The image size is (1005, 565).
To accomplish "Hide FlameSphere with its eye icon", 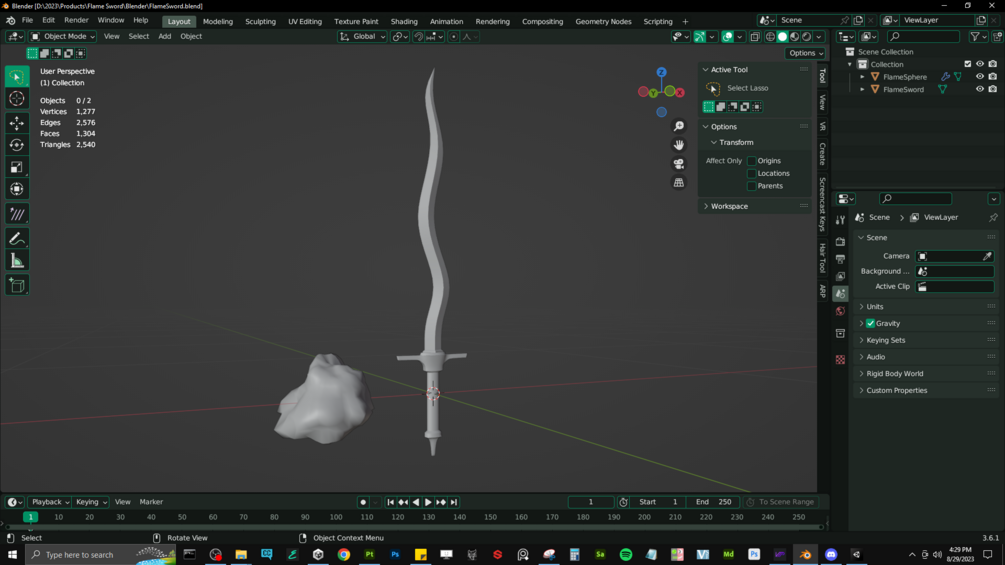I will click(979, 77).
